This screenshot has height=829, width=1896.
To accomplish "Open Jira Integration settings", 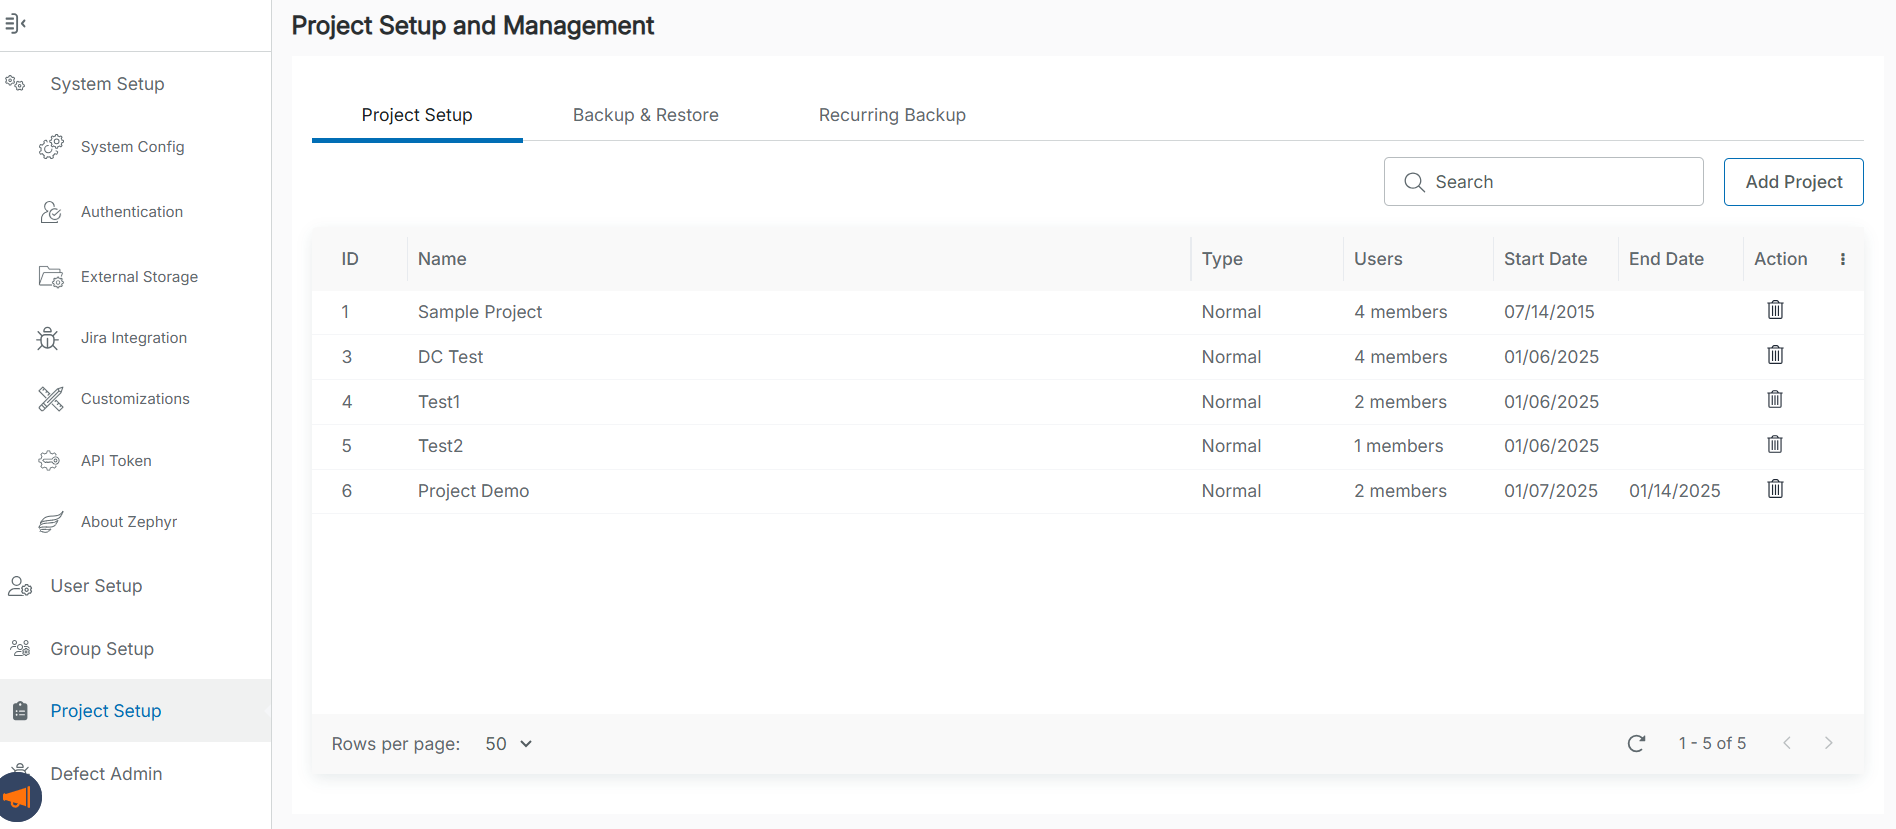I will click(x=133, y=338).
